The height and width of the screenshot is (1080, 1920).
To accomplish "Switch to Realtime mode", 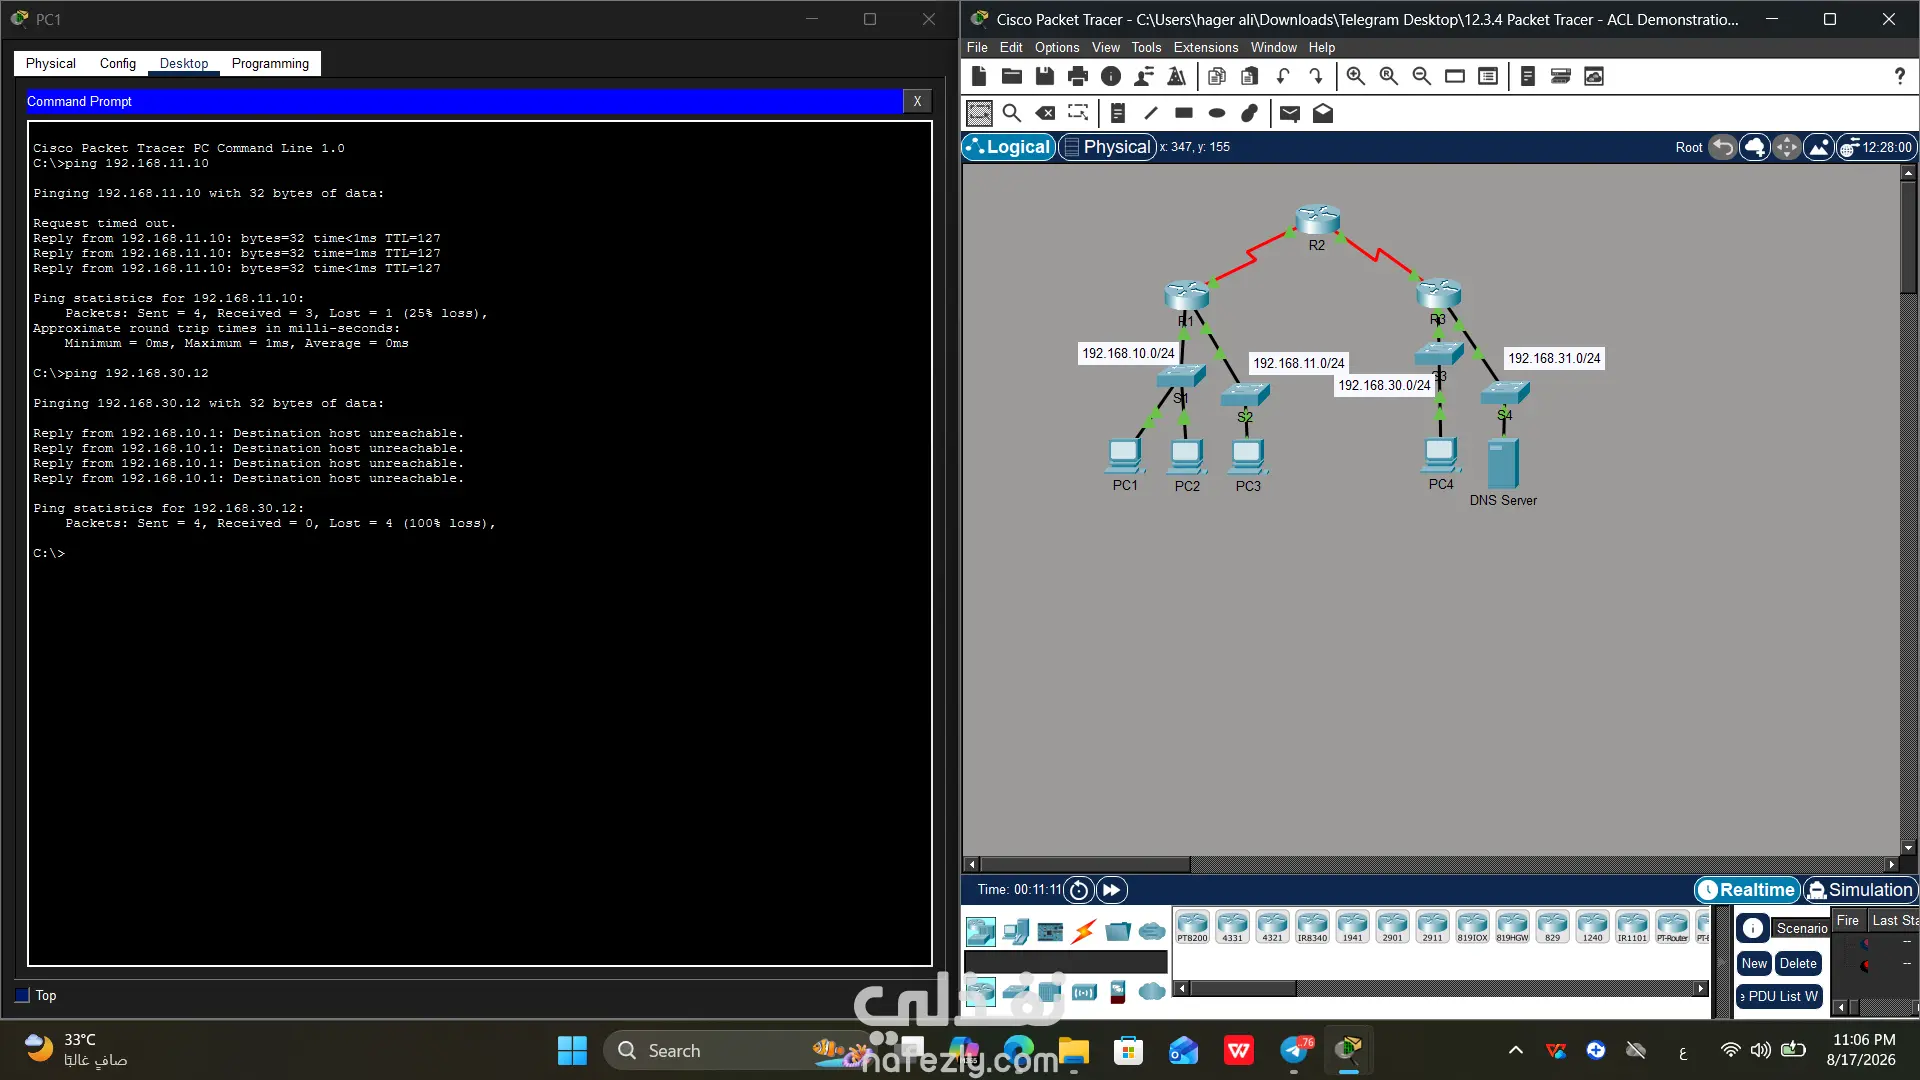I will [x=1747, y=890].
